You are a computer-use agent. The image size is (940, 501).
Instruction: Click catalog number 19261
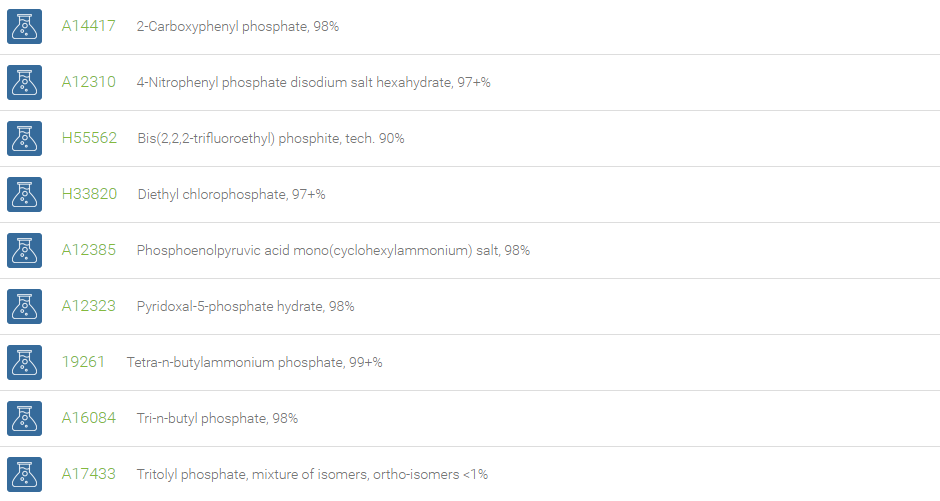click(x=83, y=362)
